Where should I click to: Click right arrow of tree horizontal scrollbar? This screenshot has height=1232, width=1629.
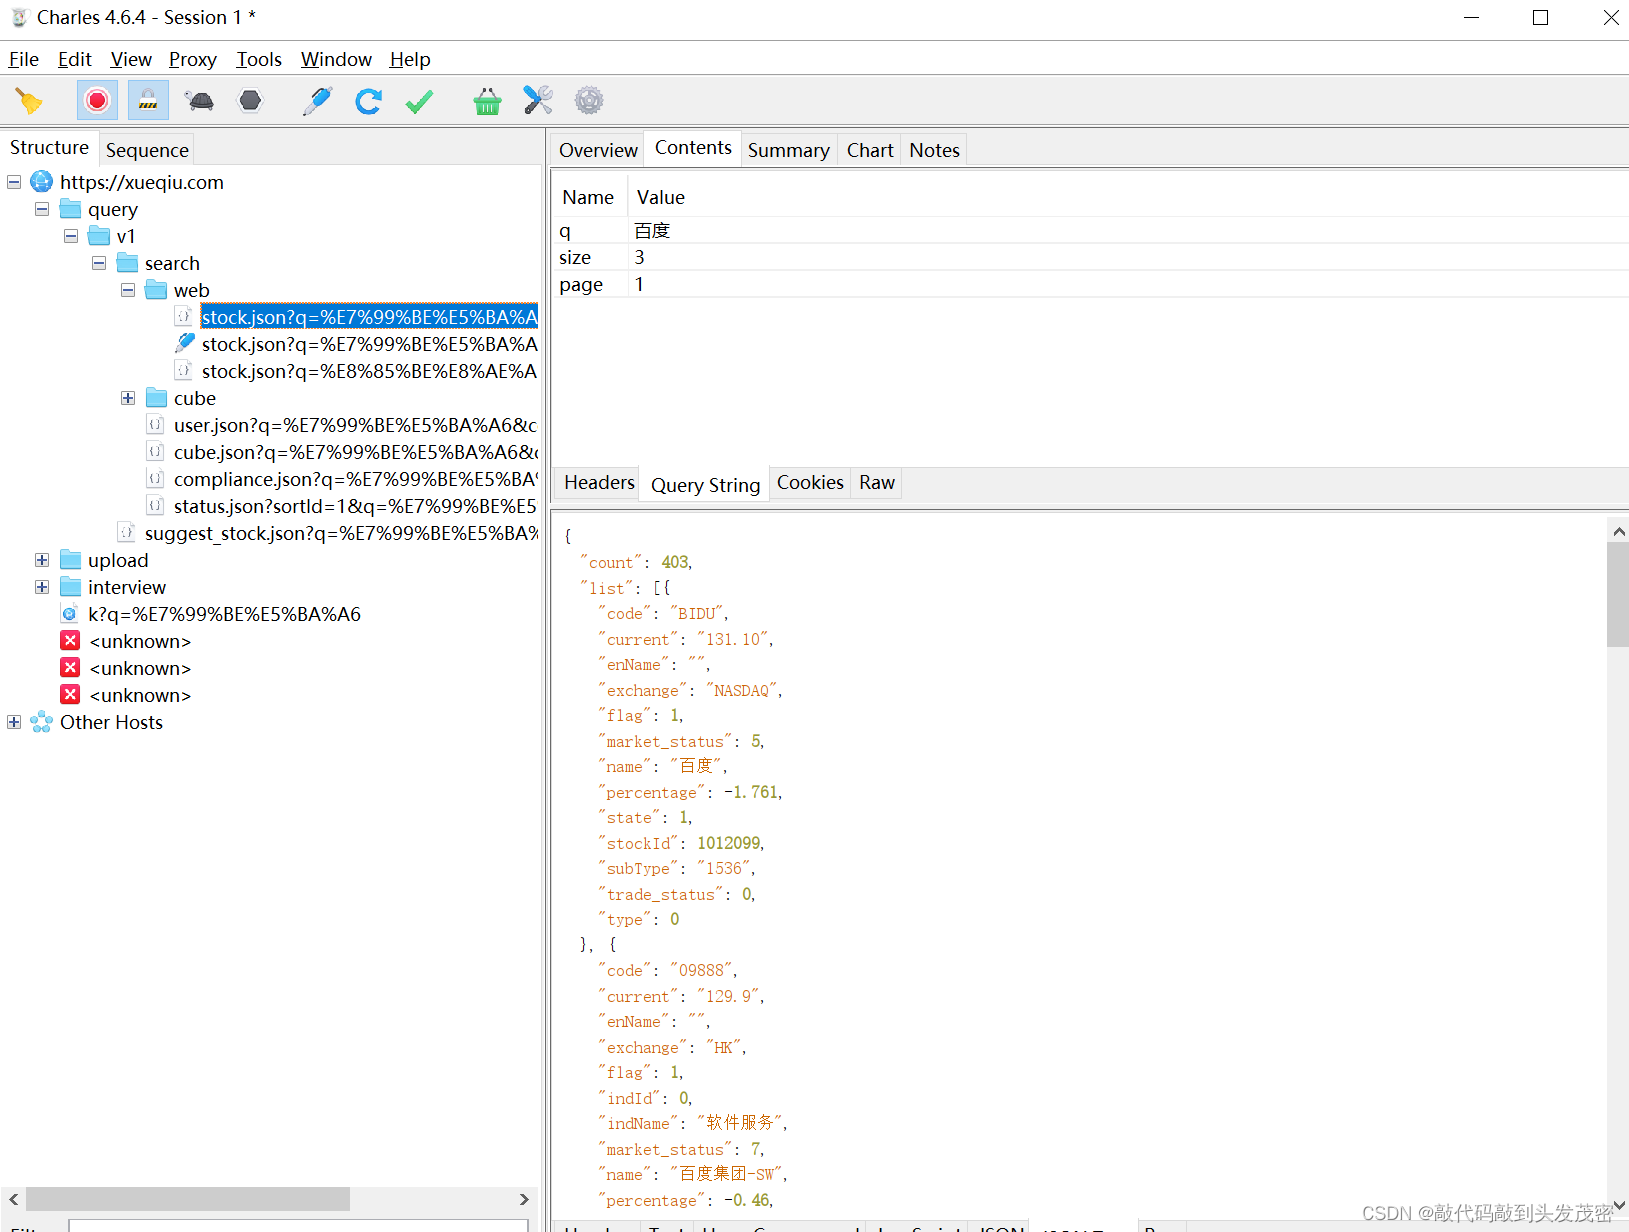[524, 1199]
